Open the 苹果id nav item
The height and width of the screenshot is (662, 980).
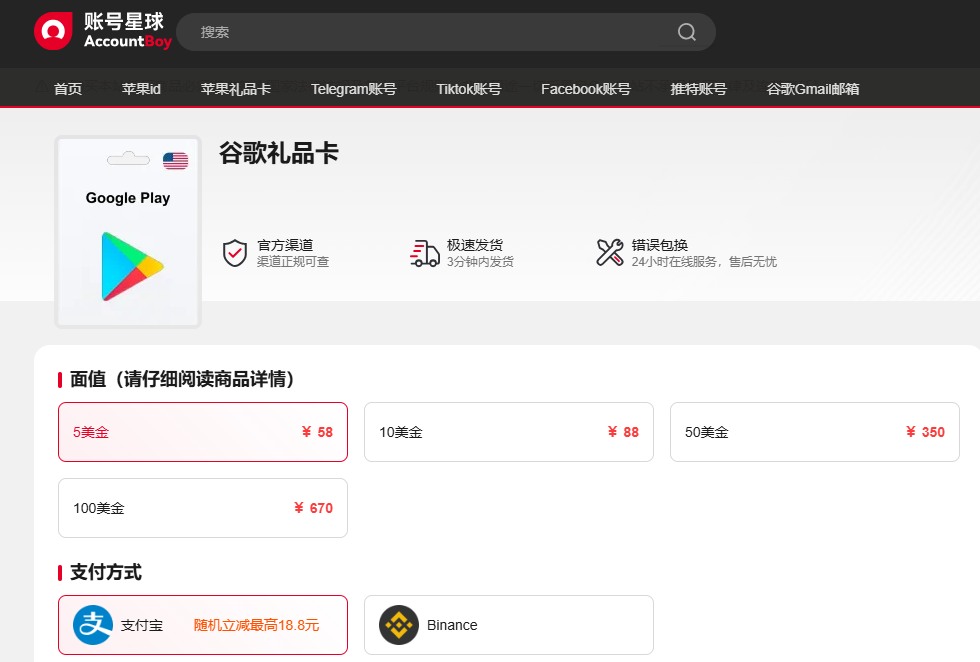click(141, 89)
